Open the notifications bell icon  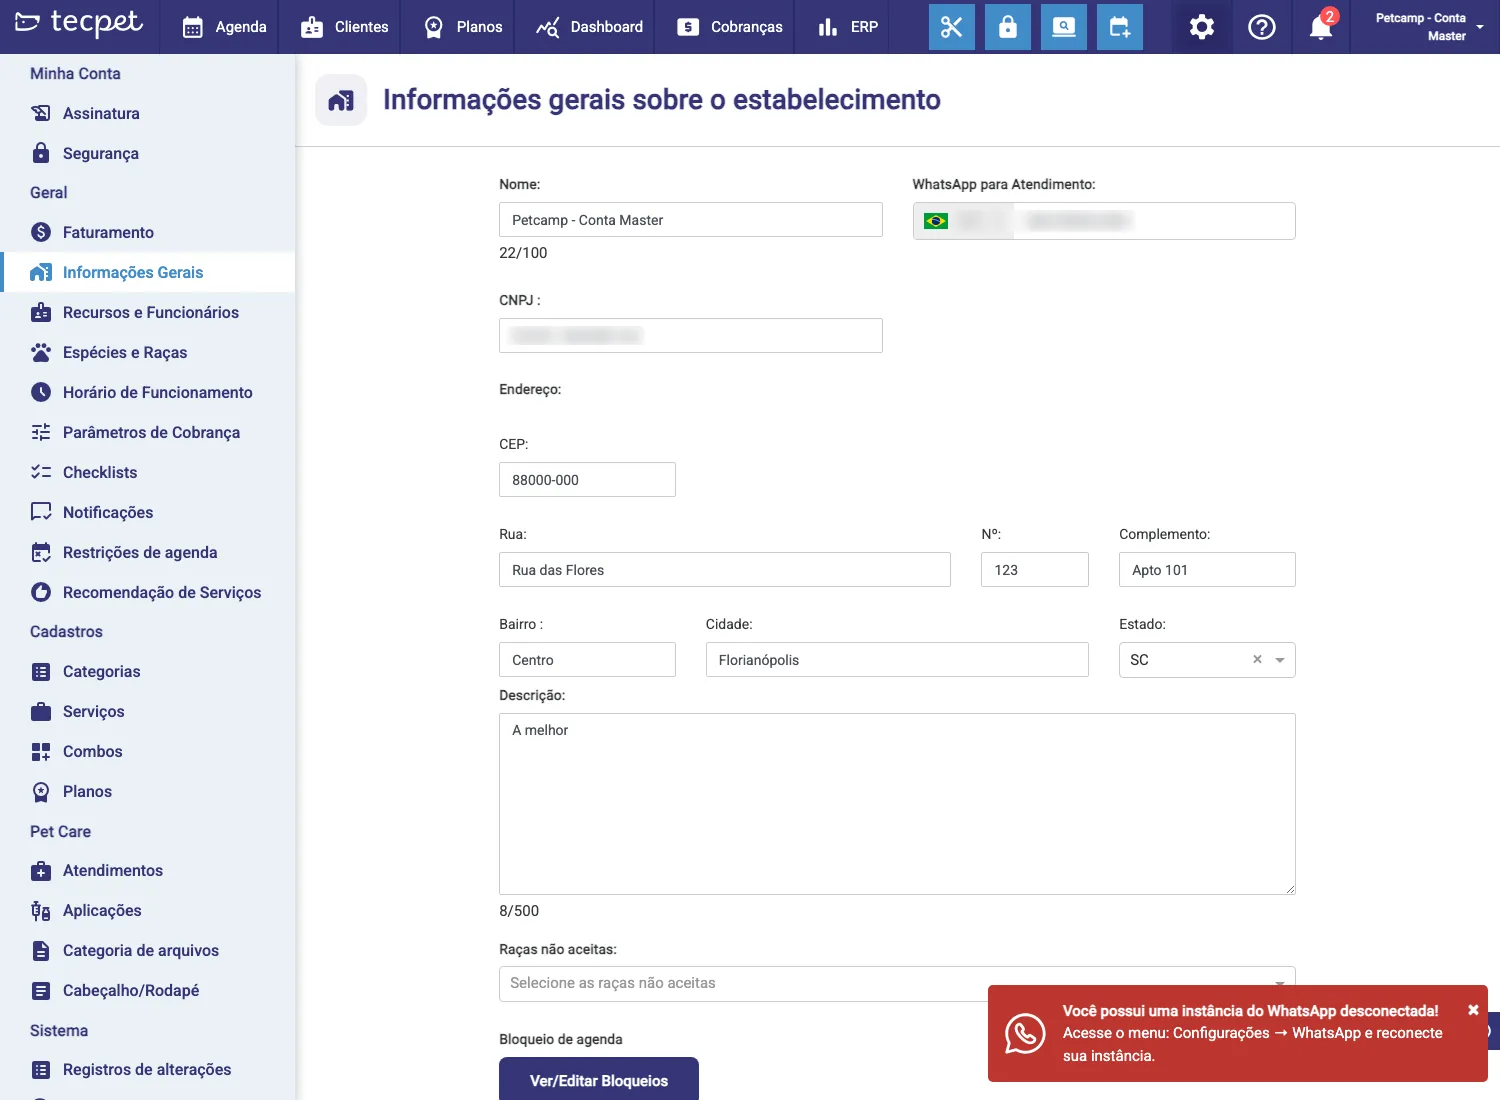point(1321,27)
